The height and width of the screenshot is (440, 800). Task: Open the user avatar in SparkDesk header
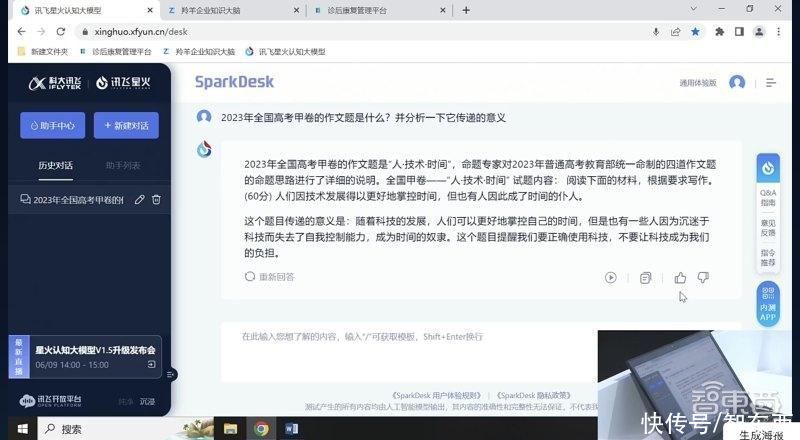coord(737,82)
